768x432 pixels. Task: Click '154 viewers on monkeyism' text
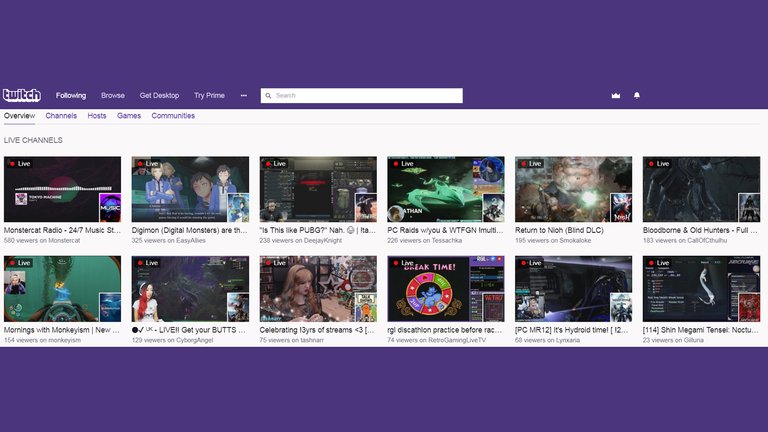tap(43, 340)
